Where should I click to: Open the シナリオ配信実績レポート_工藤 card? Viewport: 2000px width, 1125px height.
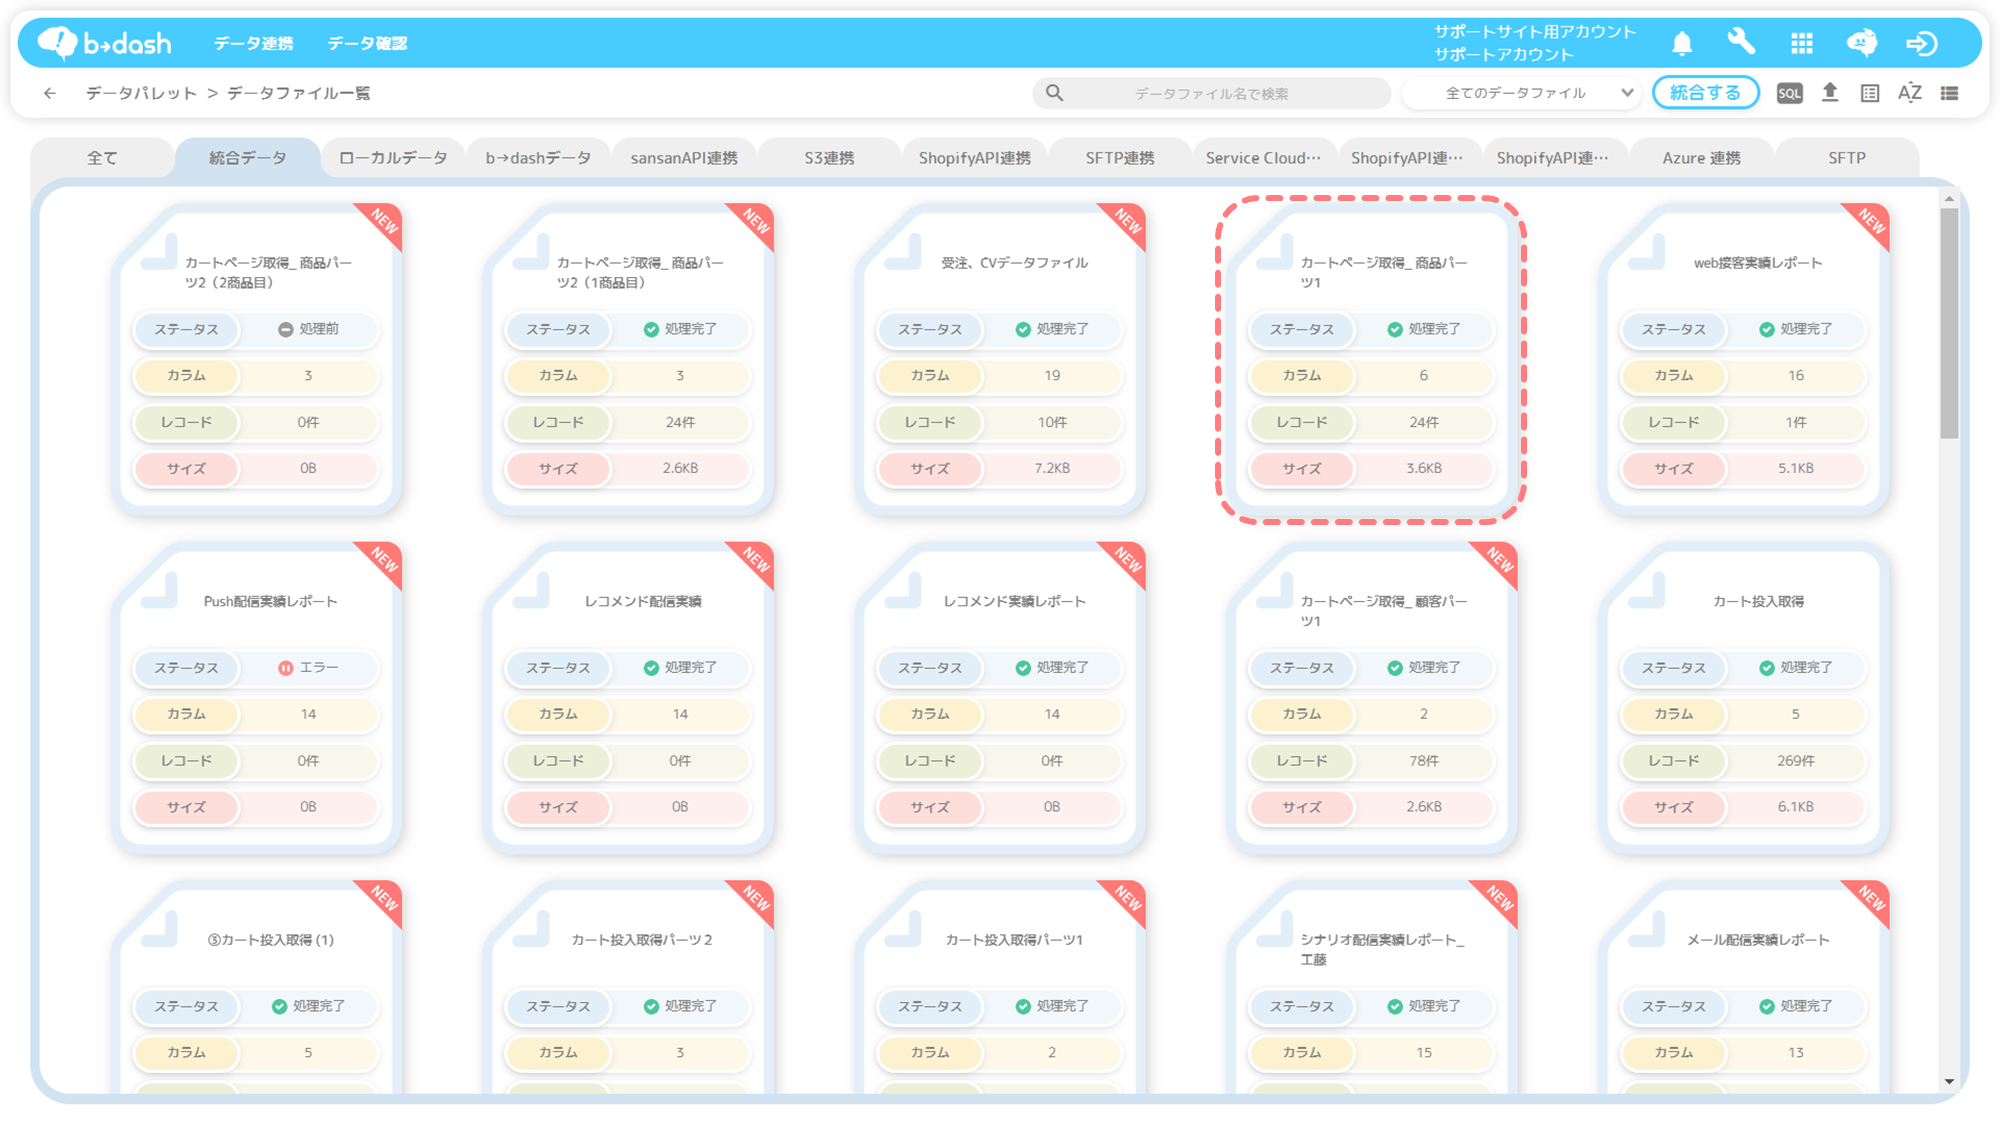1371,988
